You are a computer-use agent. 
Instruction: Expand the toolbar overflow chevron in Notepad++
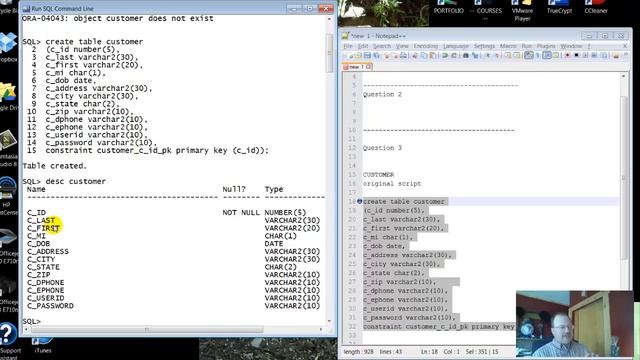click(x=625, y=54)
